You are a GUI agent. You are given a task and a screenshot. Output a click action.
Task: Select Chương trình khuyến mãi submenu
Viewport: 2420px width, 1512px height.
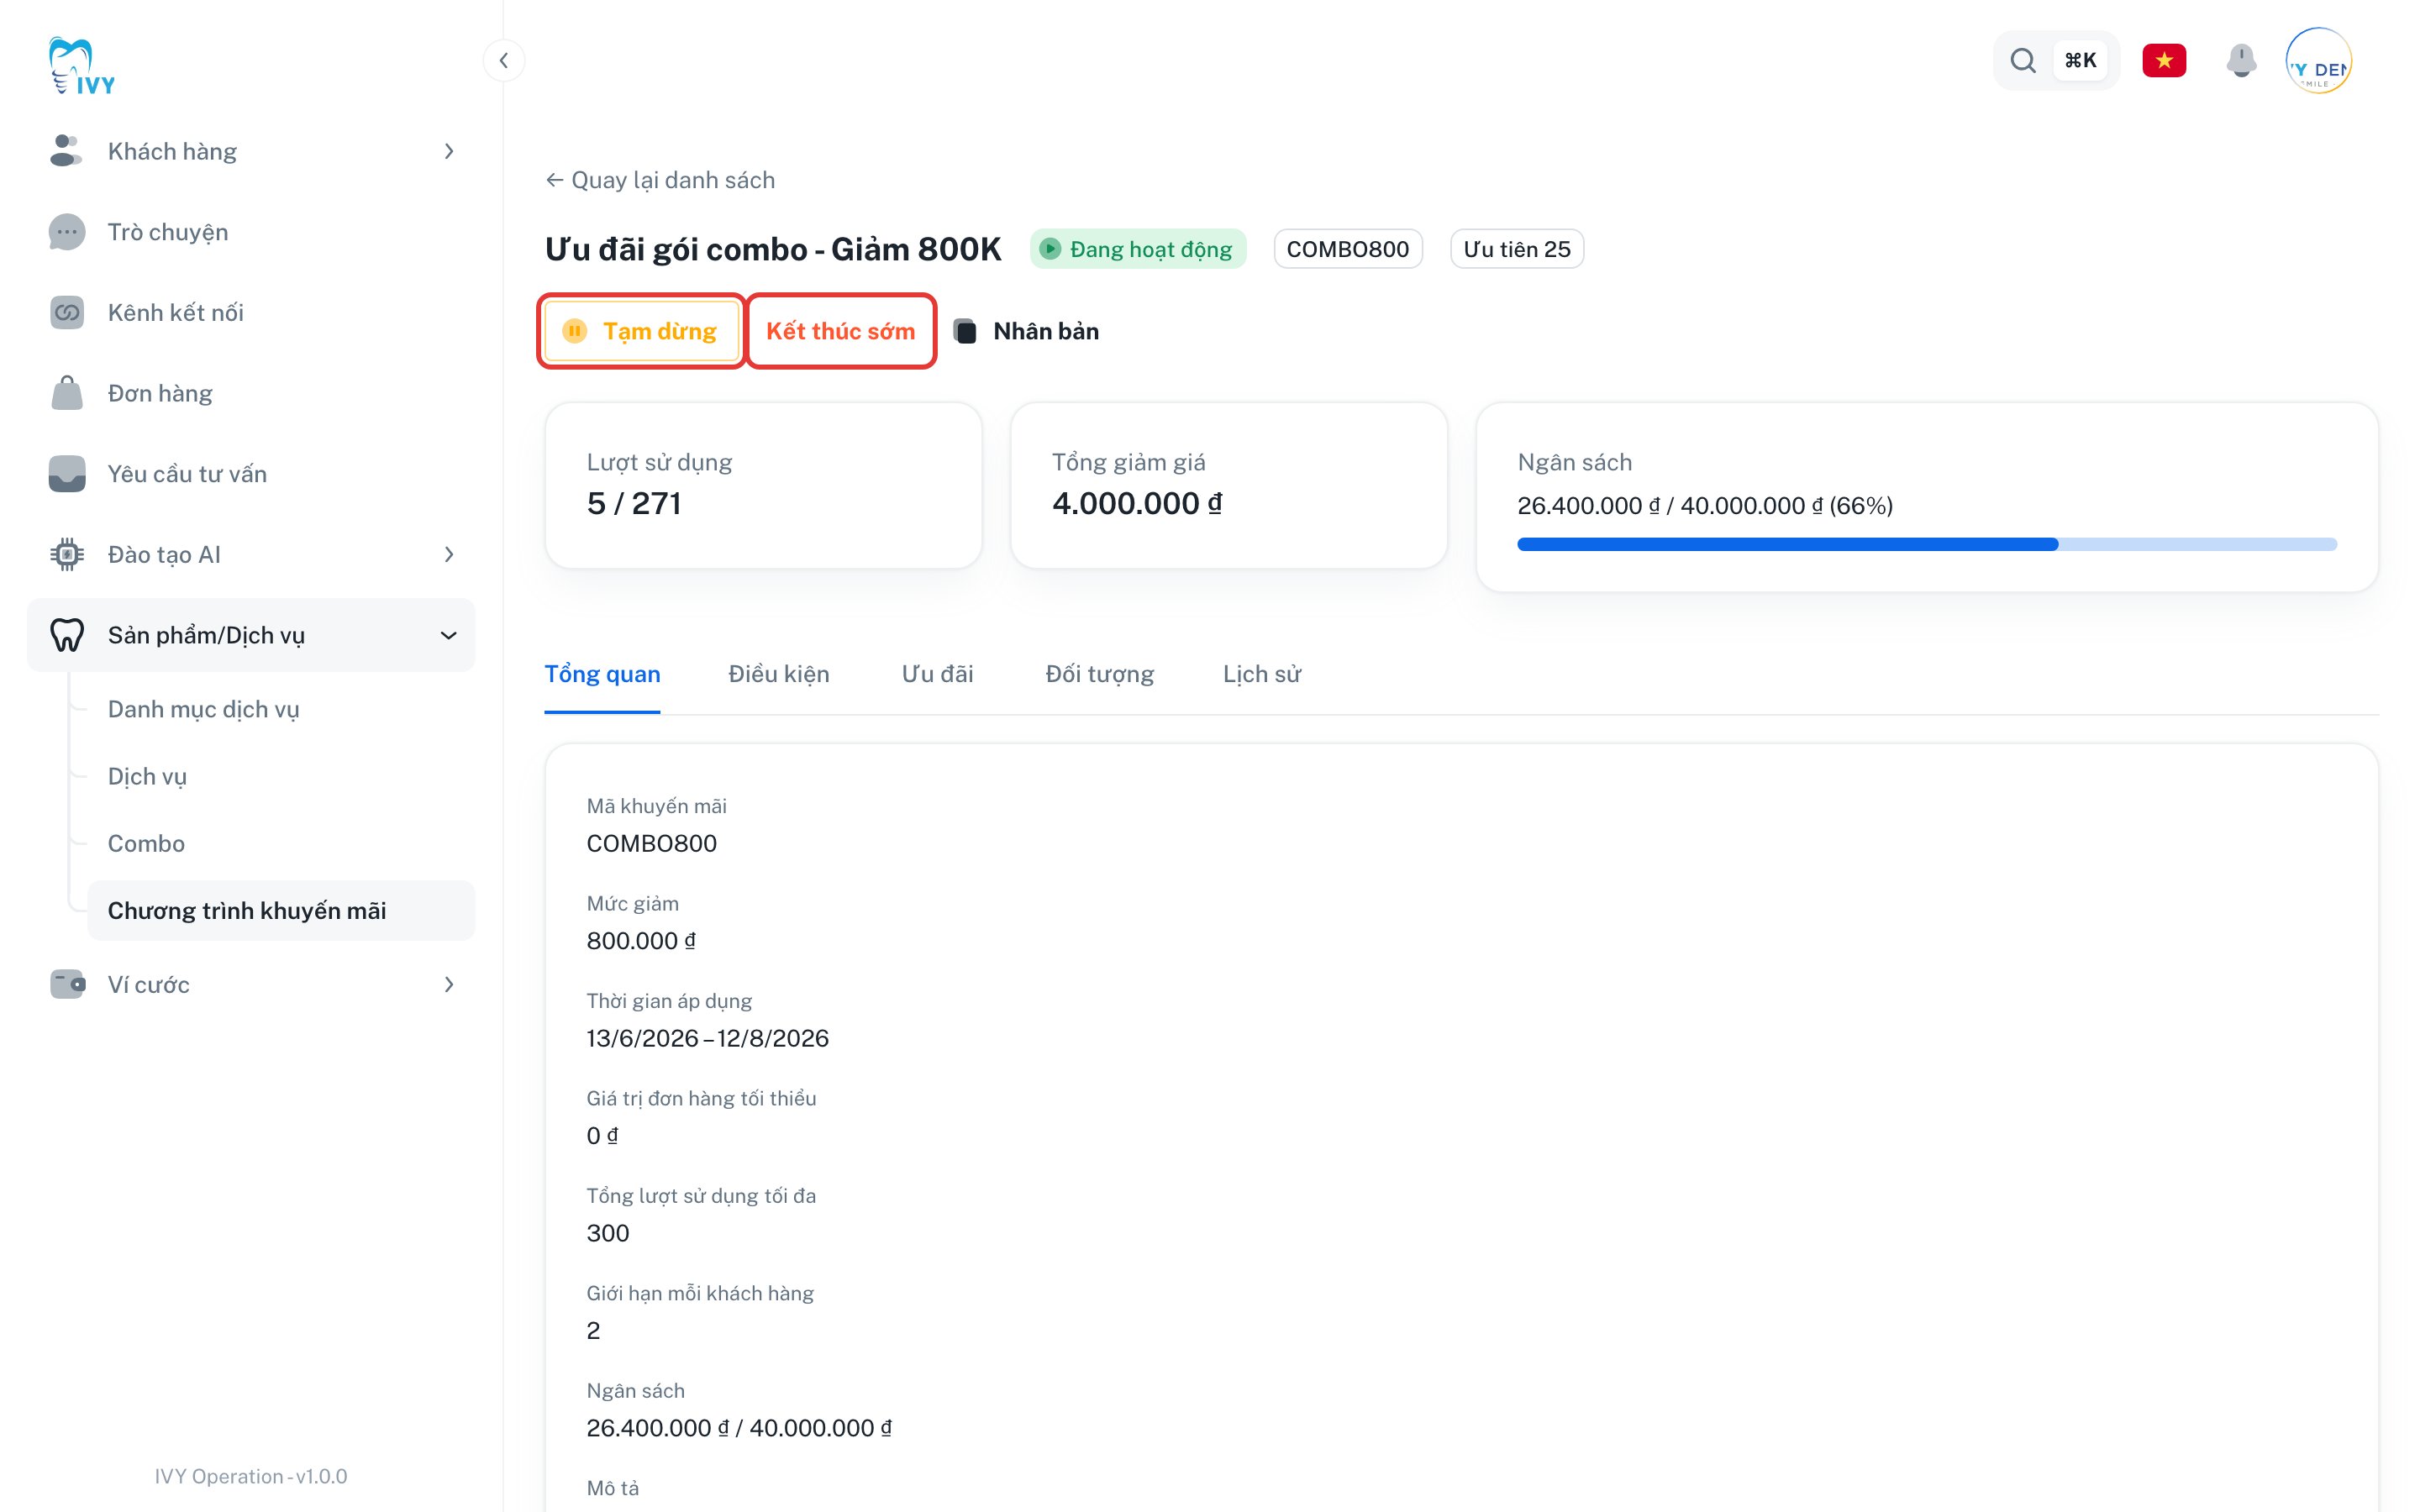click(x=281, y=910)
